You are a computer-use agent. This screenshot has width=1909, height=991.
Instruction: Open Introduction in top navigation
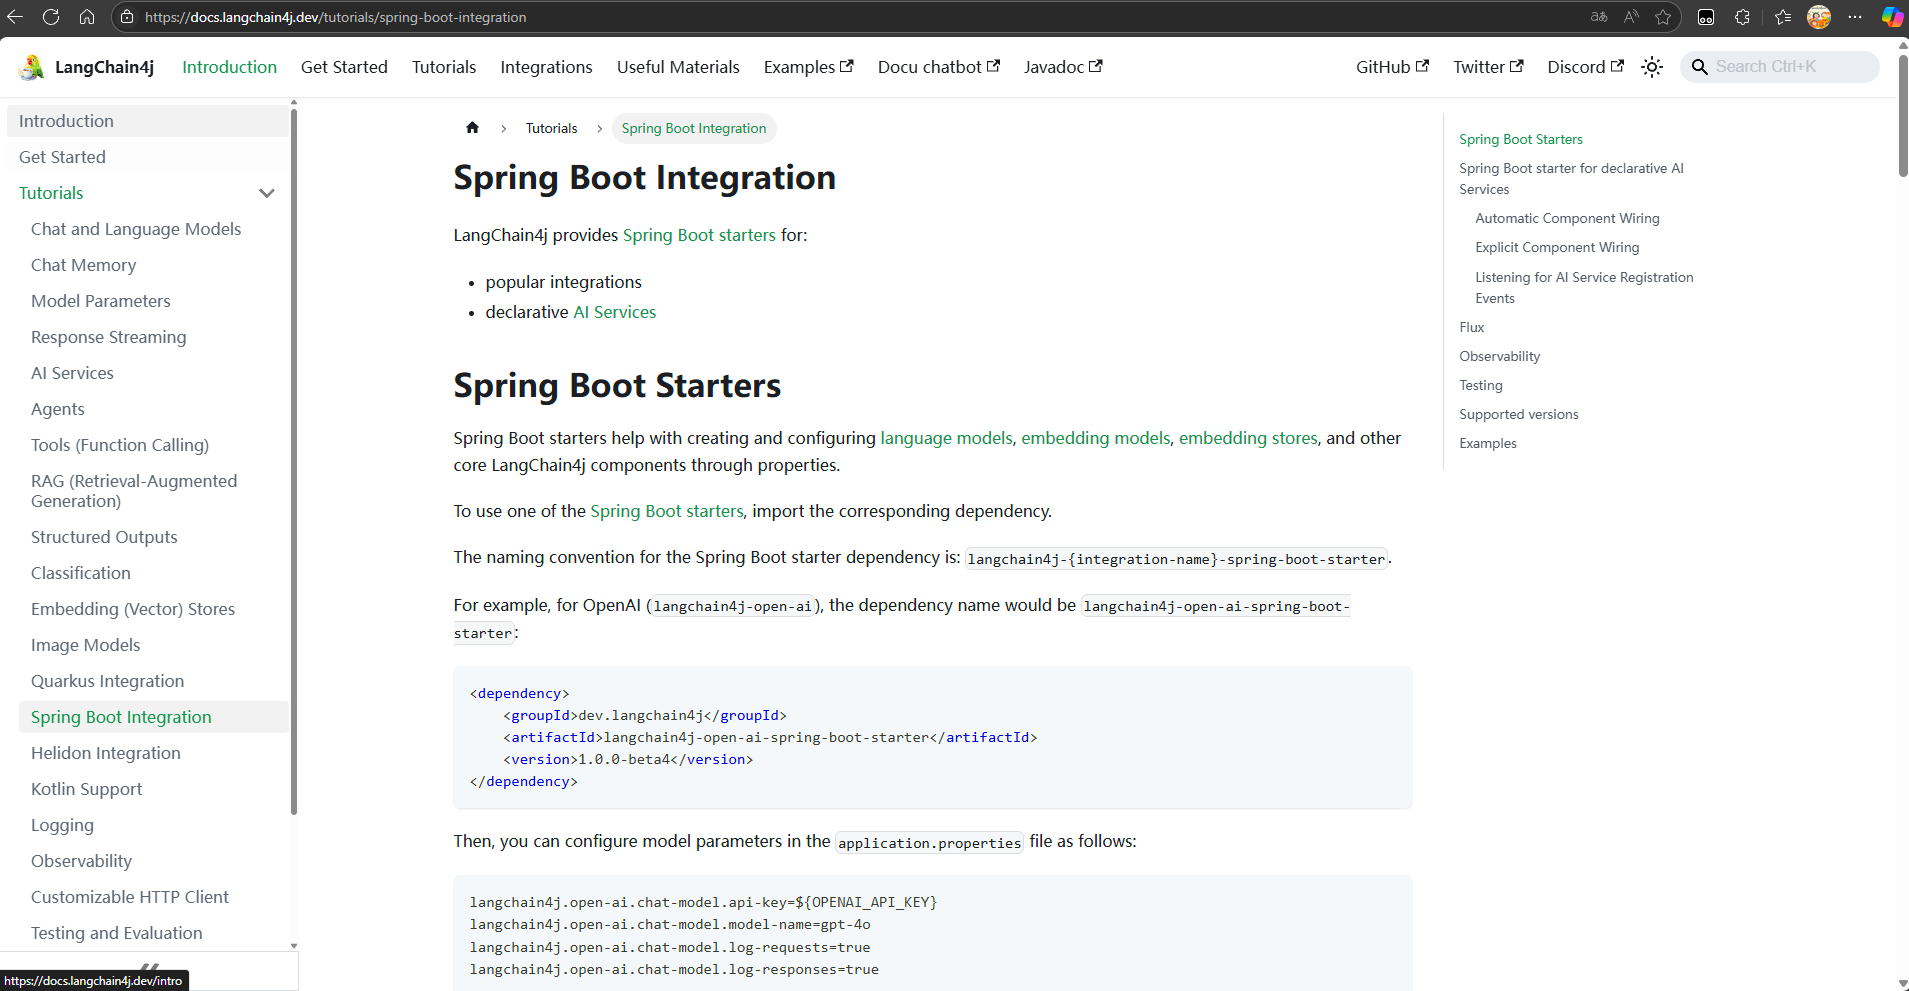pyautogui.click(x=229, y=67)
